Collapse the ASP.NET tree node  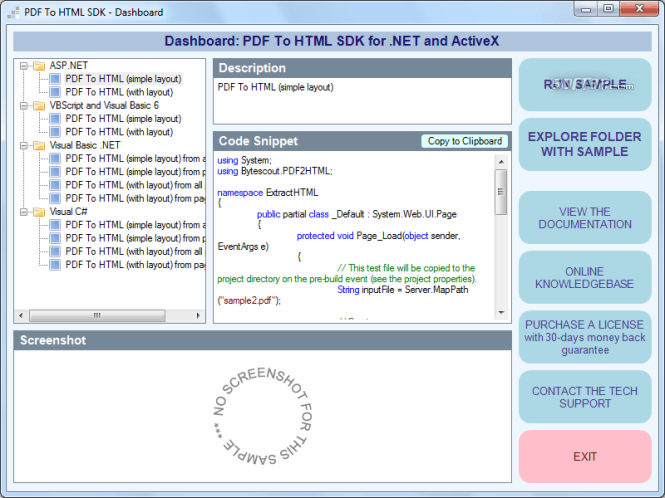click(24, 66)
